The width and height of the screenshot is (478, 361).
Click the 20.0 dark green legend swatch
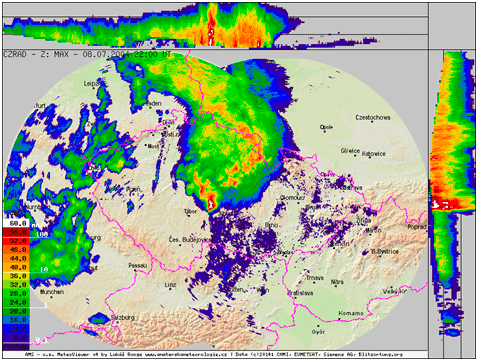(x=16, y=311)
